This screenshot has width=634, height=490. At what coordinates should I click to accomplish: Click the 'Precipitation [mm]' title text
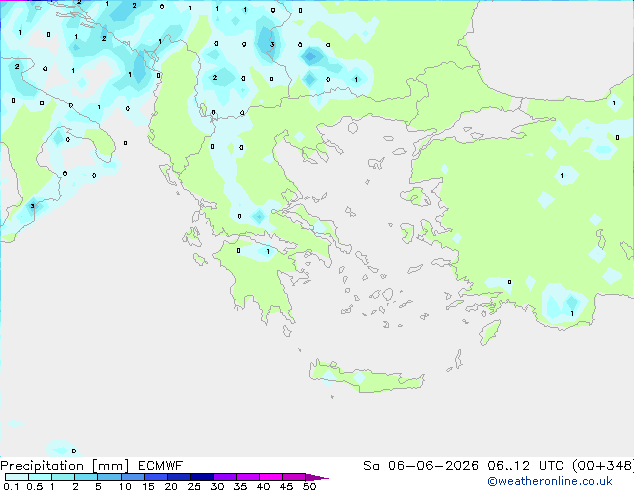coord(65,466)
